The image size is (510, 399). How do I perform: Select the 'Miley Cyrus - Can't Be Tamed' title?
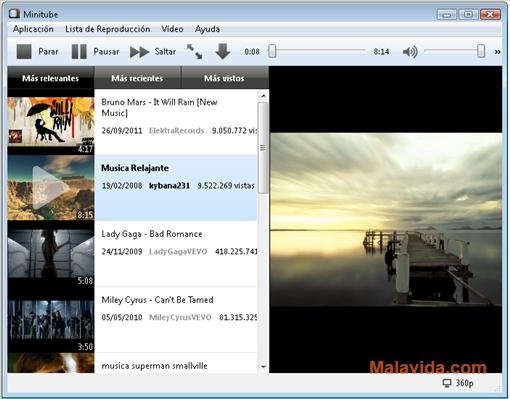point(157,300)
